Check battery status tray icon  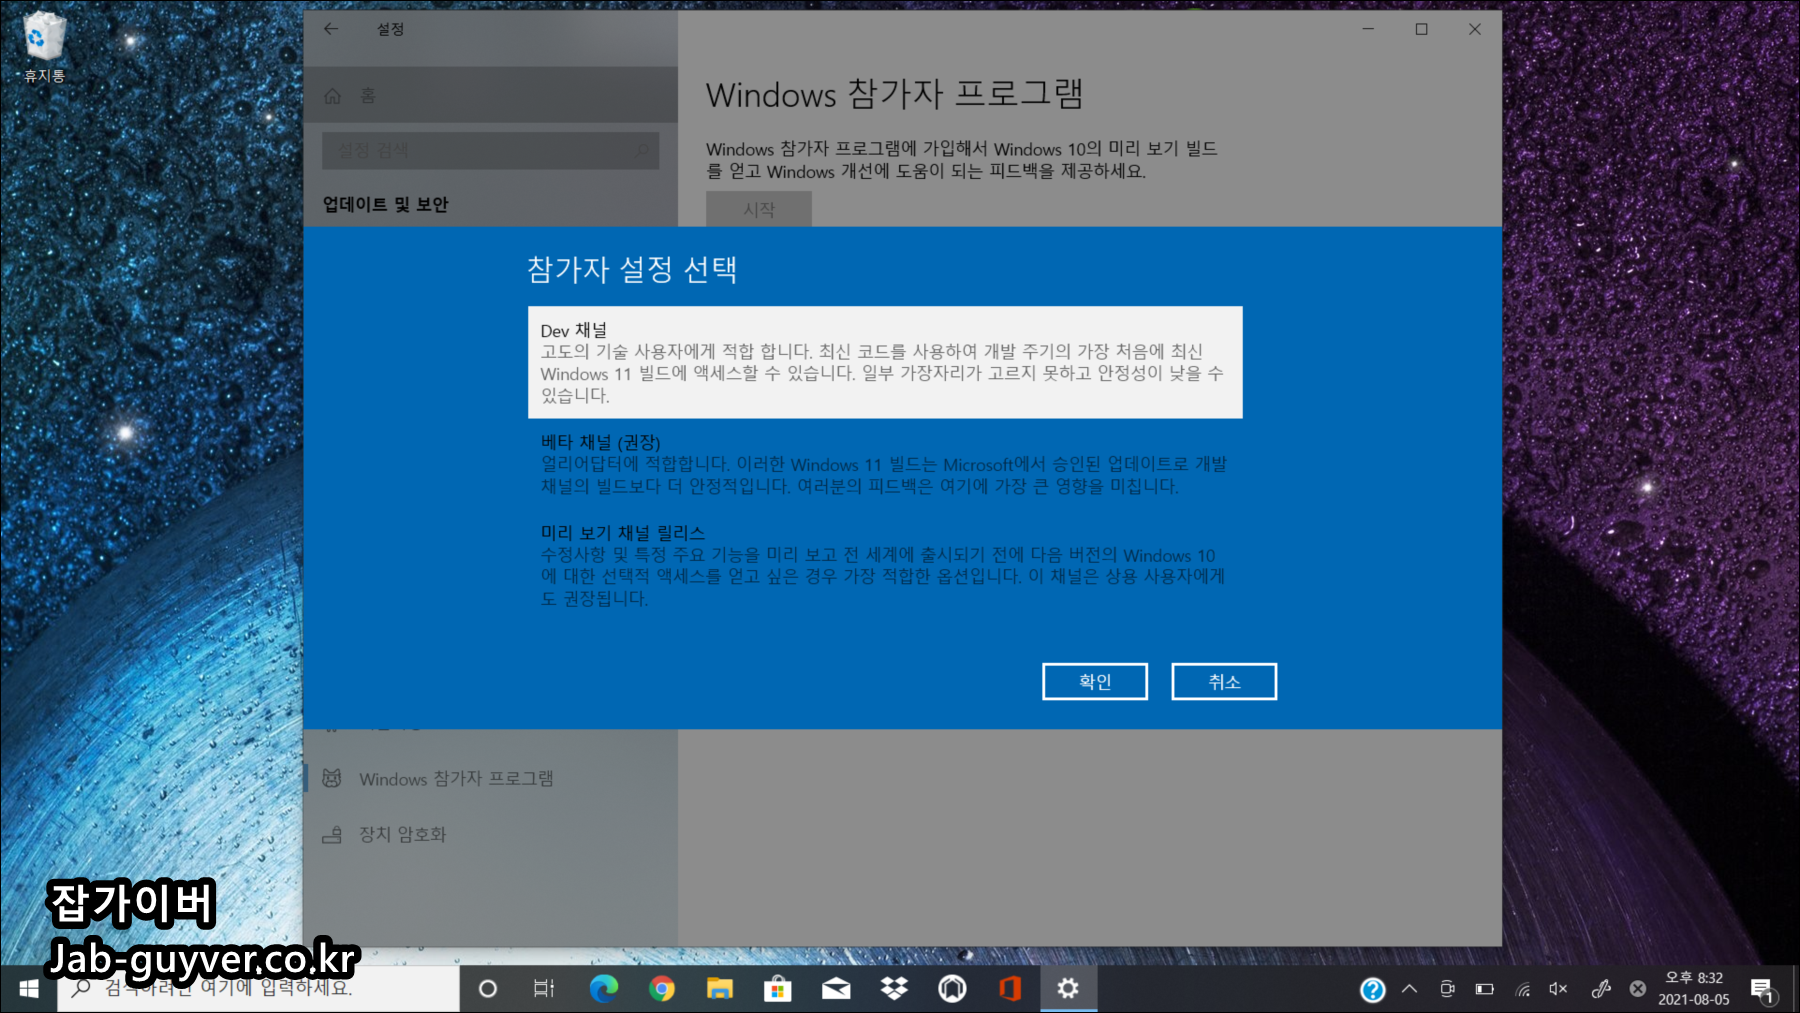coord(1485,989)
